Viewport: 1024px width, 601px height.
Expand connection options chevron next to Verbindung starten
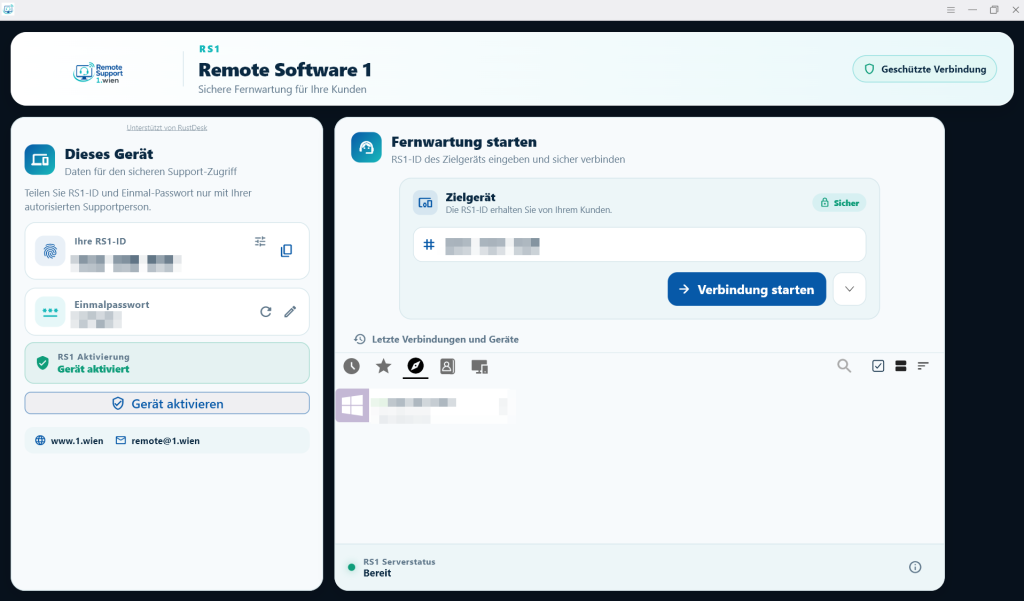tap(850, 289)
